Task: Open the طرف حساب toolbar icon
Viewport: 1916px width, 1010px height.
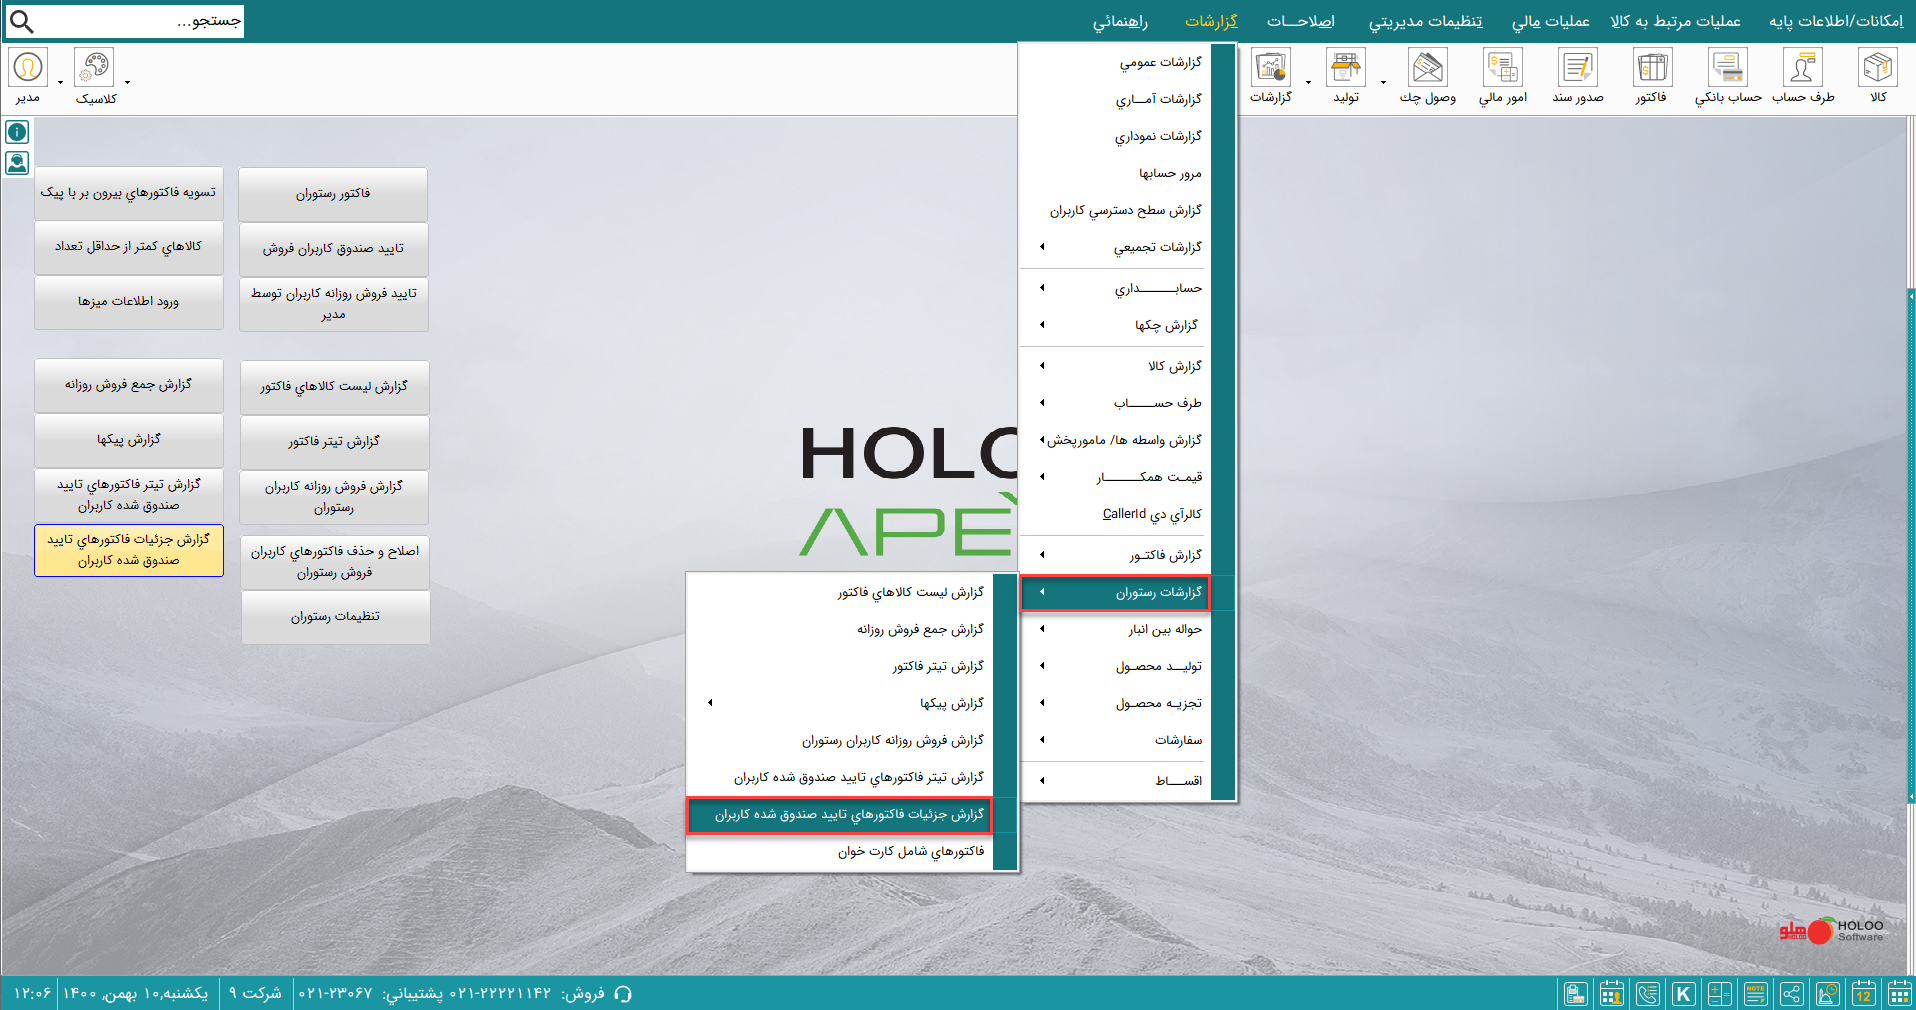Action: point(1803,77)
